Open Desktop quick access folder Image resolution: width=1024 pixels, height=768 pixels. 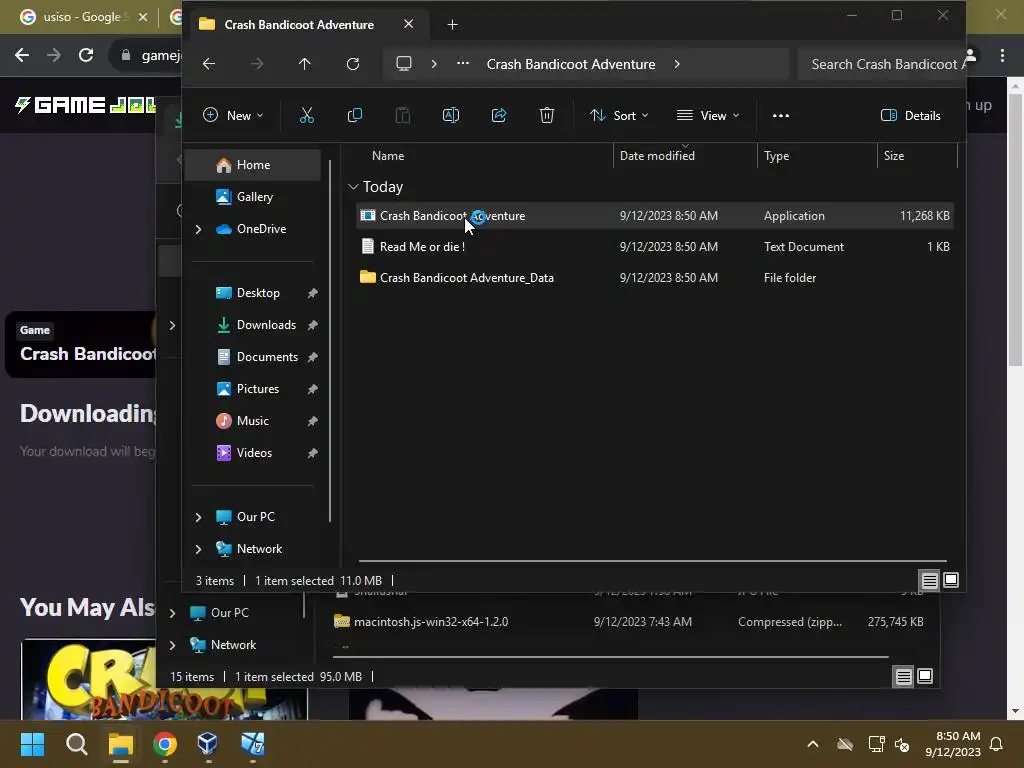coord(258,293)
